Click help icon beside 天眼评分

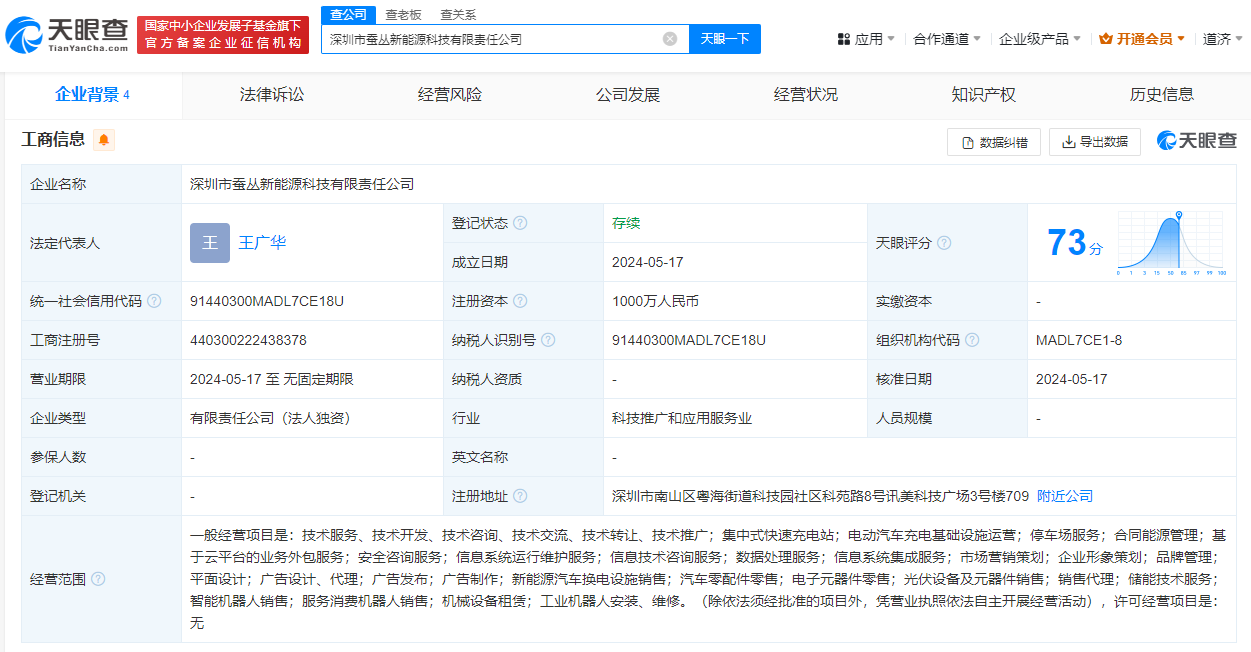pos(944,243)
